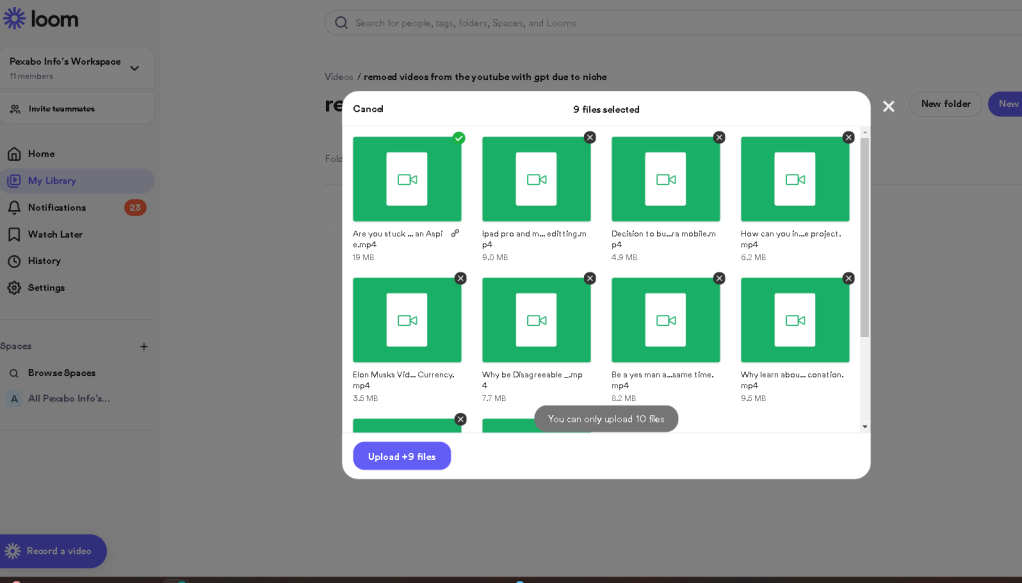Screen dimensions: 1022x583
Task: Click the purple New button
Action: click(x=1006, y=104)
